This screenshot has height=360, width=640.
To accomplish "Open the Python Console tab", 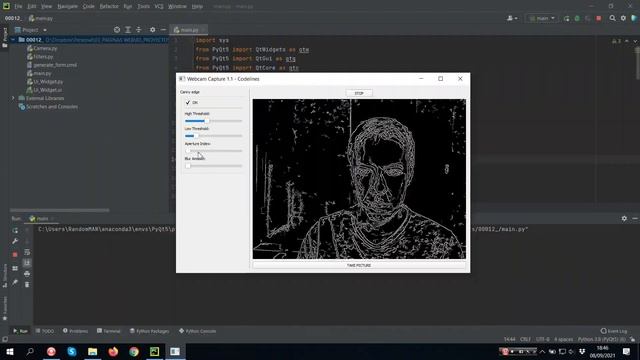I will pos(198,331).
